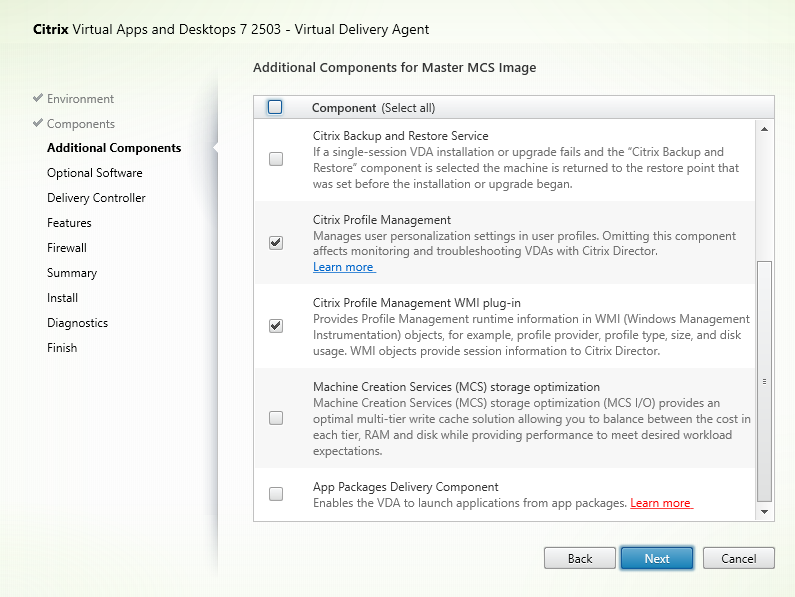
Task: Cancel the installation wizard
Action: pyautogui.click(x=738, y=558)
